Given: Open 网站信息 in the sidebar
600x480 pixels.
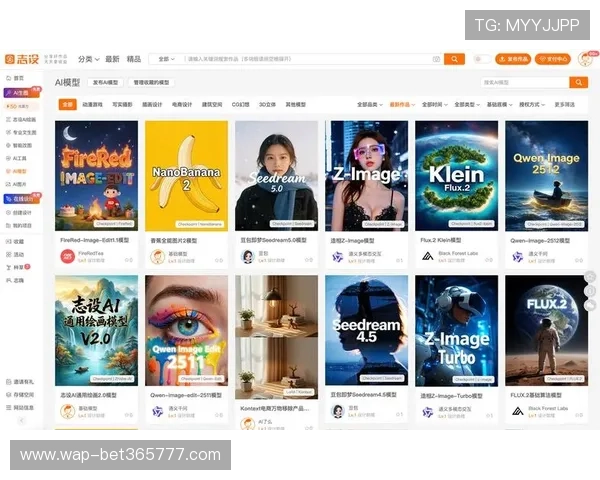Looking at the screenshot, I should coord(20,408).
